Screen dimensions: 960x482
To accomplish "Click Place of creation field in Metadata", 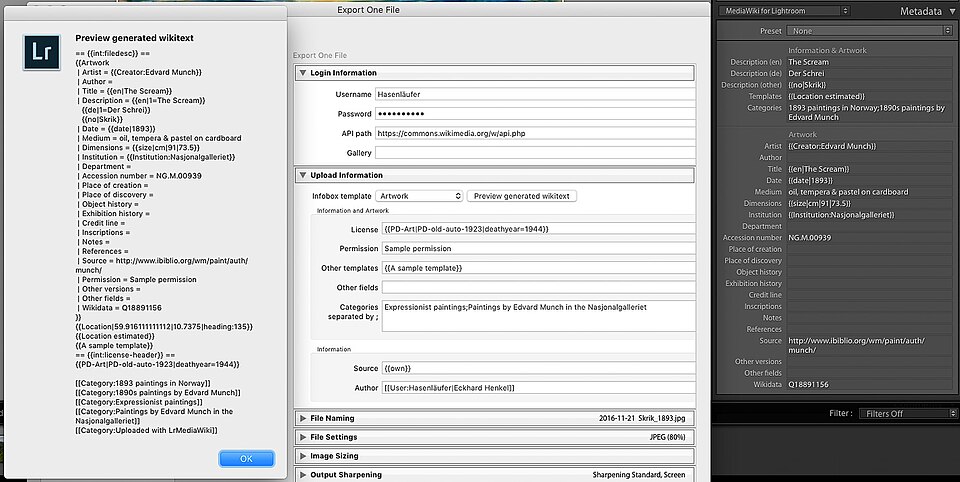I will click(x=870, y=249).
